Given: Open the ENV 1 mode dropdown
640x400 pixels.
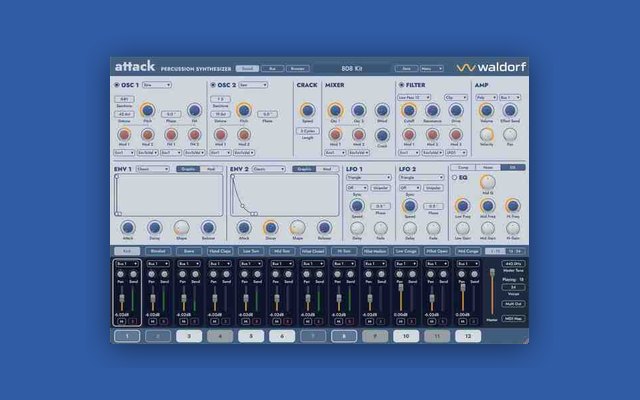Looking at the screenshot, I should pyautogui.click(x=153, y=169).
